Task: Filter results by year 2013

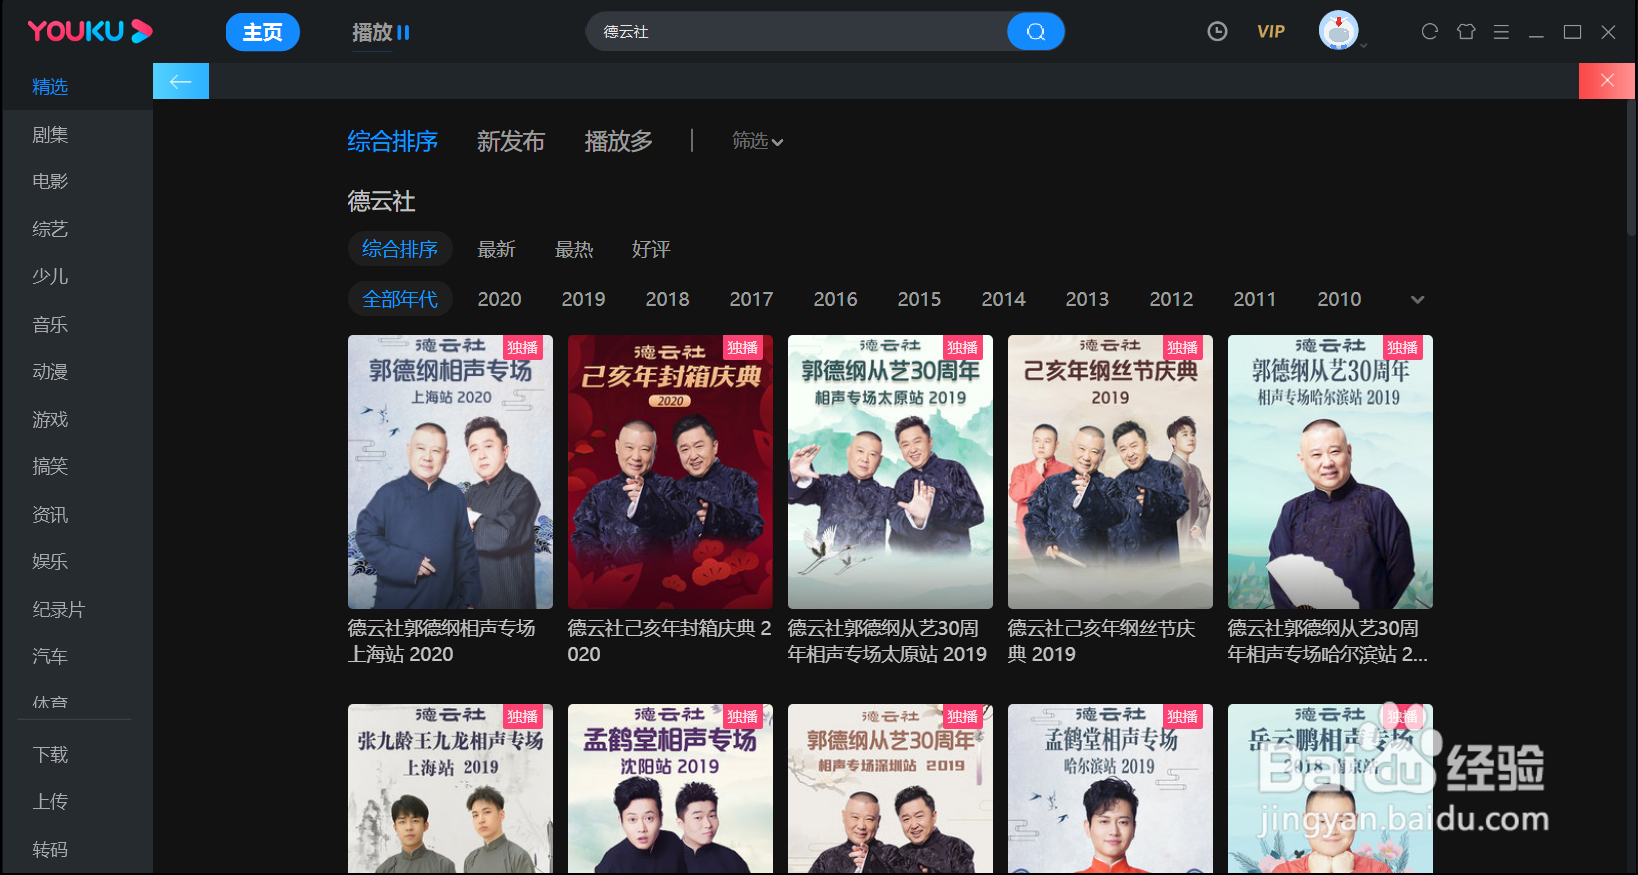Action: pos(1088,299)
